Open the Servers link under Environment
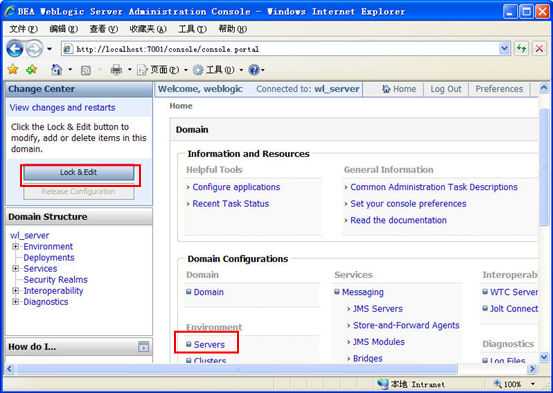The height and width of the screenshot is (393, 553). (209, 345)
